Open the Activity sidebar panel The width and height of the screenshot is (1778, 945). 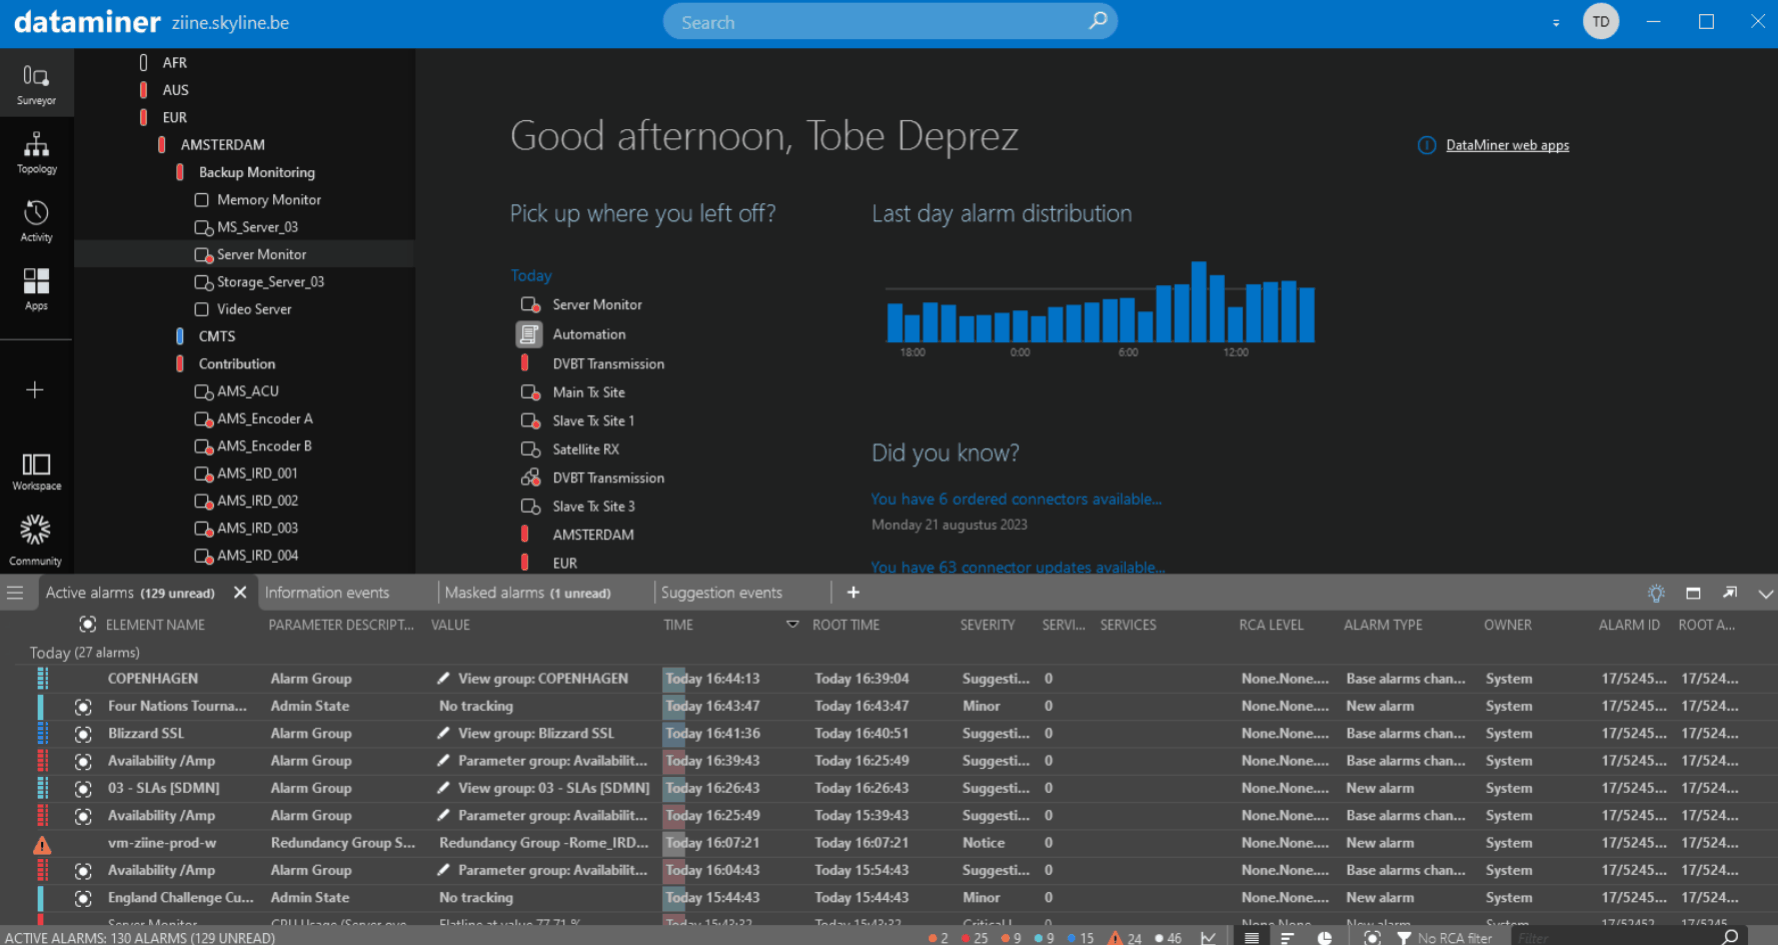coord(36,220)
